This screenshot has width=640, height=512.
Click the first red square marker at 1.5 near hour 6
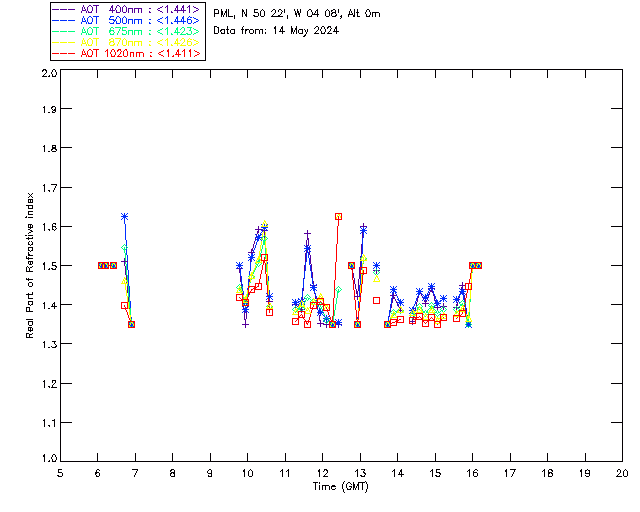click(101, 265)
